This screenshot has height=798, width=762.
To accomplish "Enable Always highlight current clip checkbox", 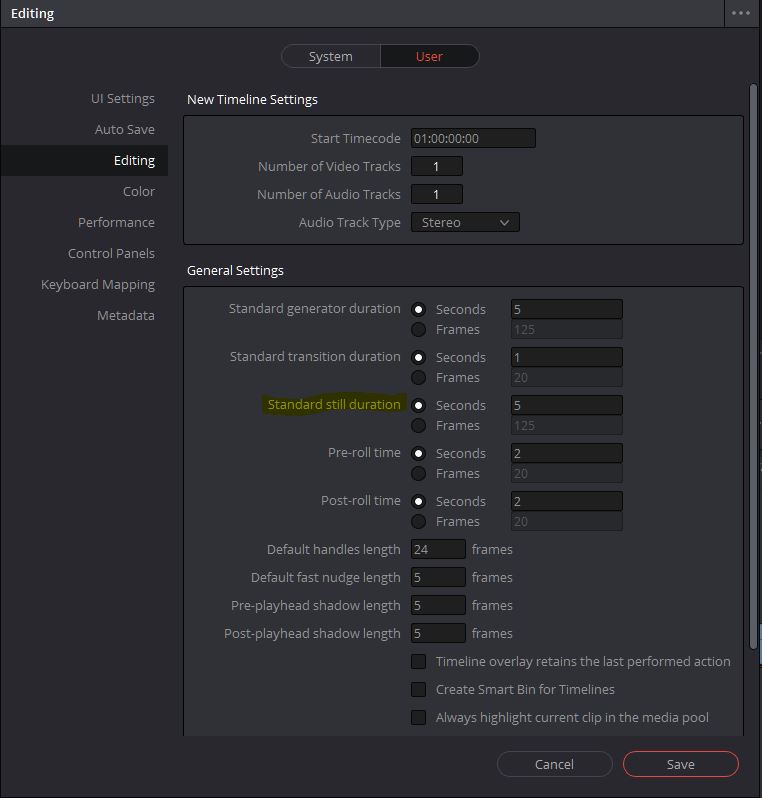I will click(x=419, y=717).
